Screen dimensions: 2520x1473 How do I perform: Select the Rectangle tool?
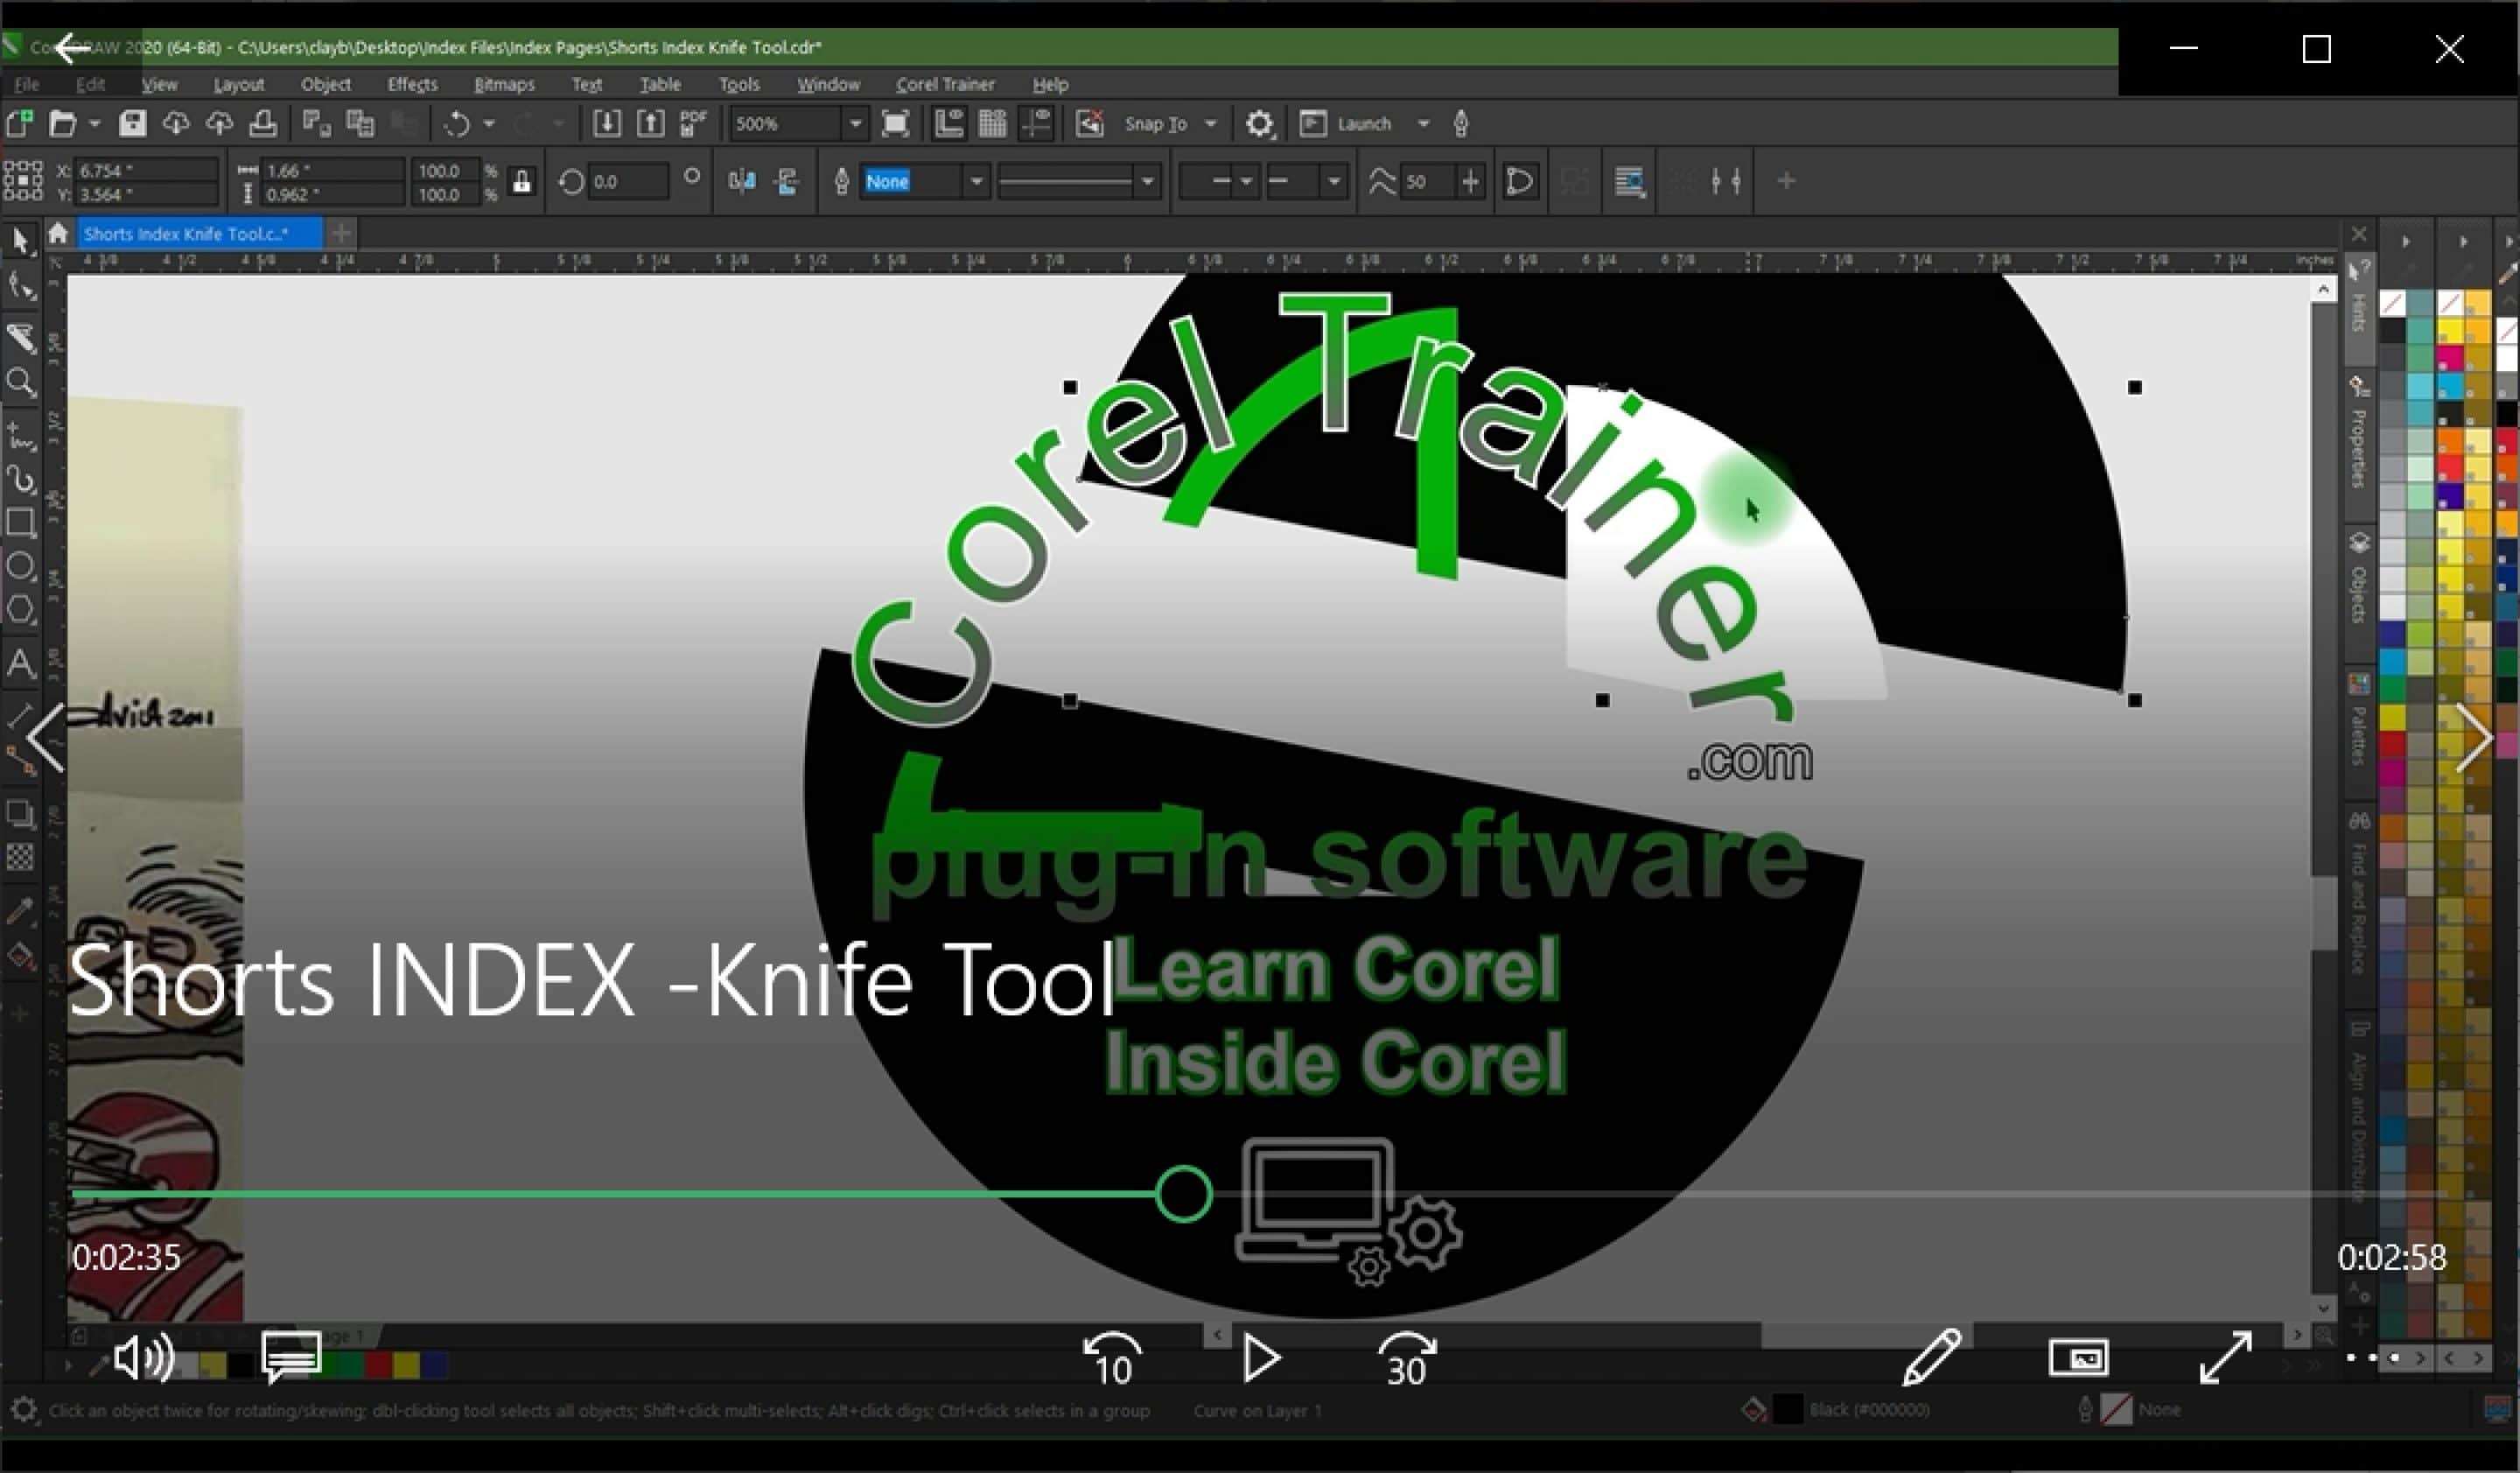click(x=21, y=523)
